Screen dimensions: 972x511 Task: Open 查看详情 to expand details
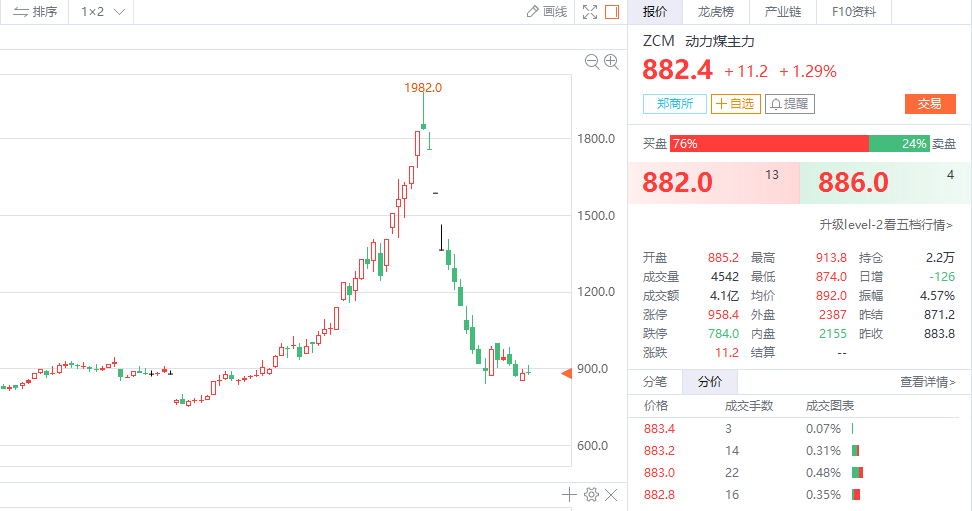927,382
